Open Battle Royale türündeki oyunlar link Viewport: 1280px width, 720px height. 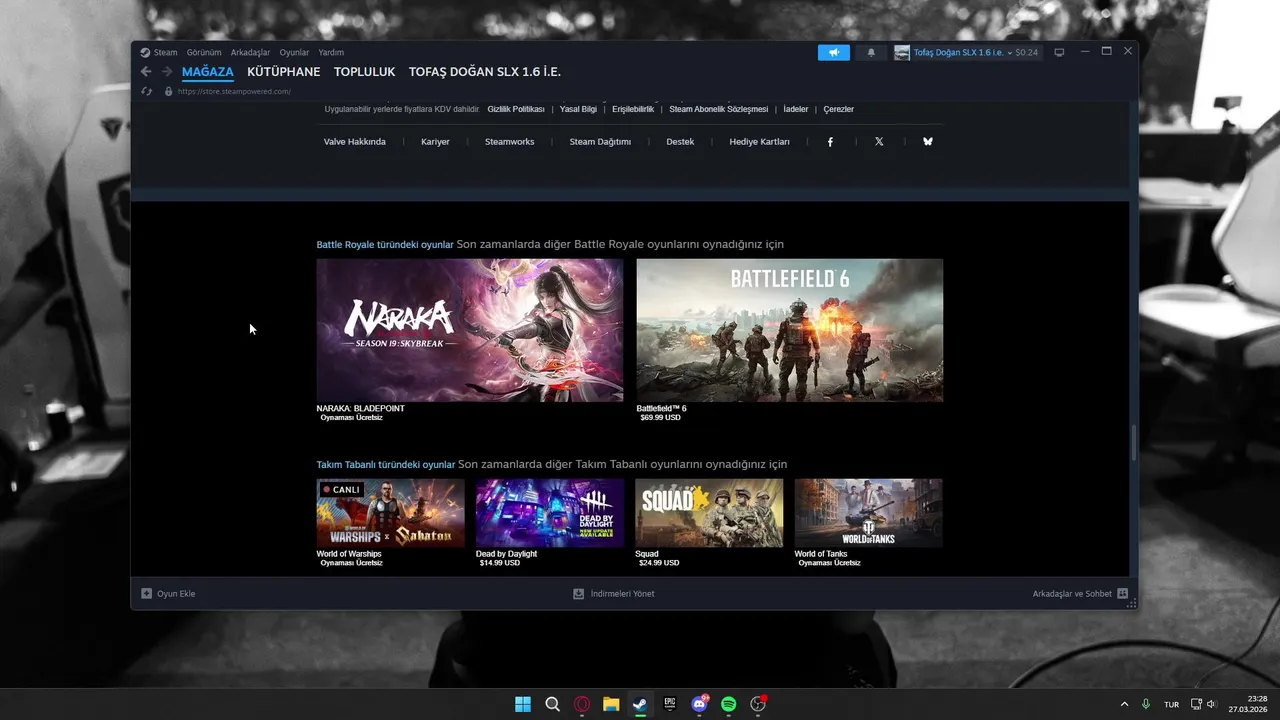coord(385,244)
